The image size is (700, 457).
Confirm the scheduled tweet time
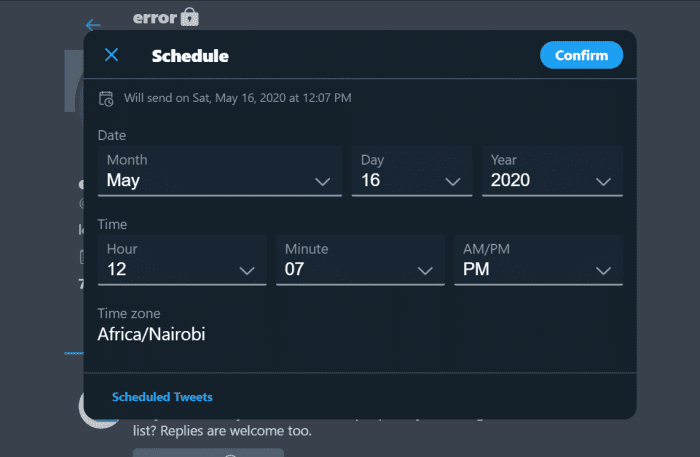coord(581,55)
